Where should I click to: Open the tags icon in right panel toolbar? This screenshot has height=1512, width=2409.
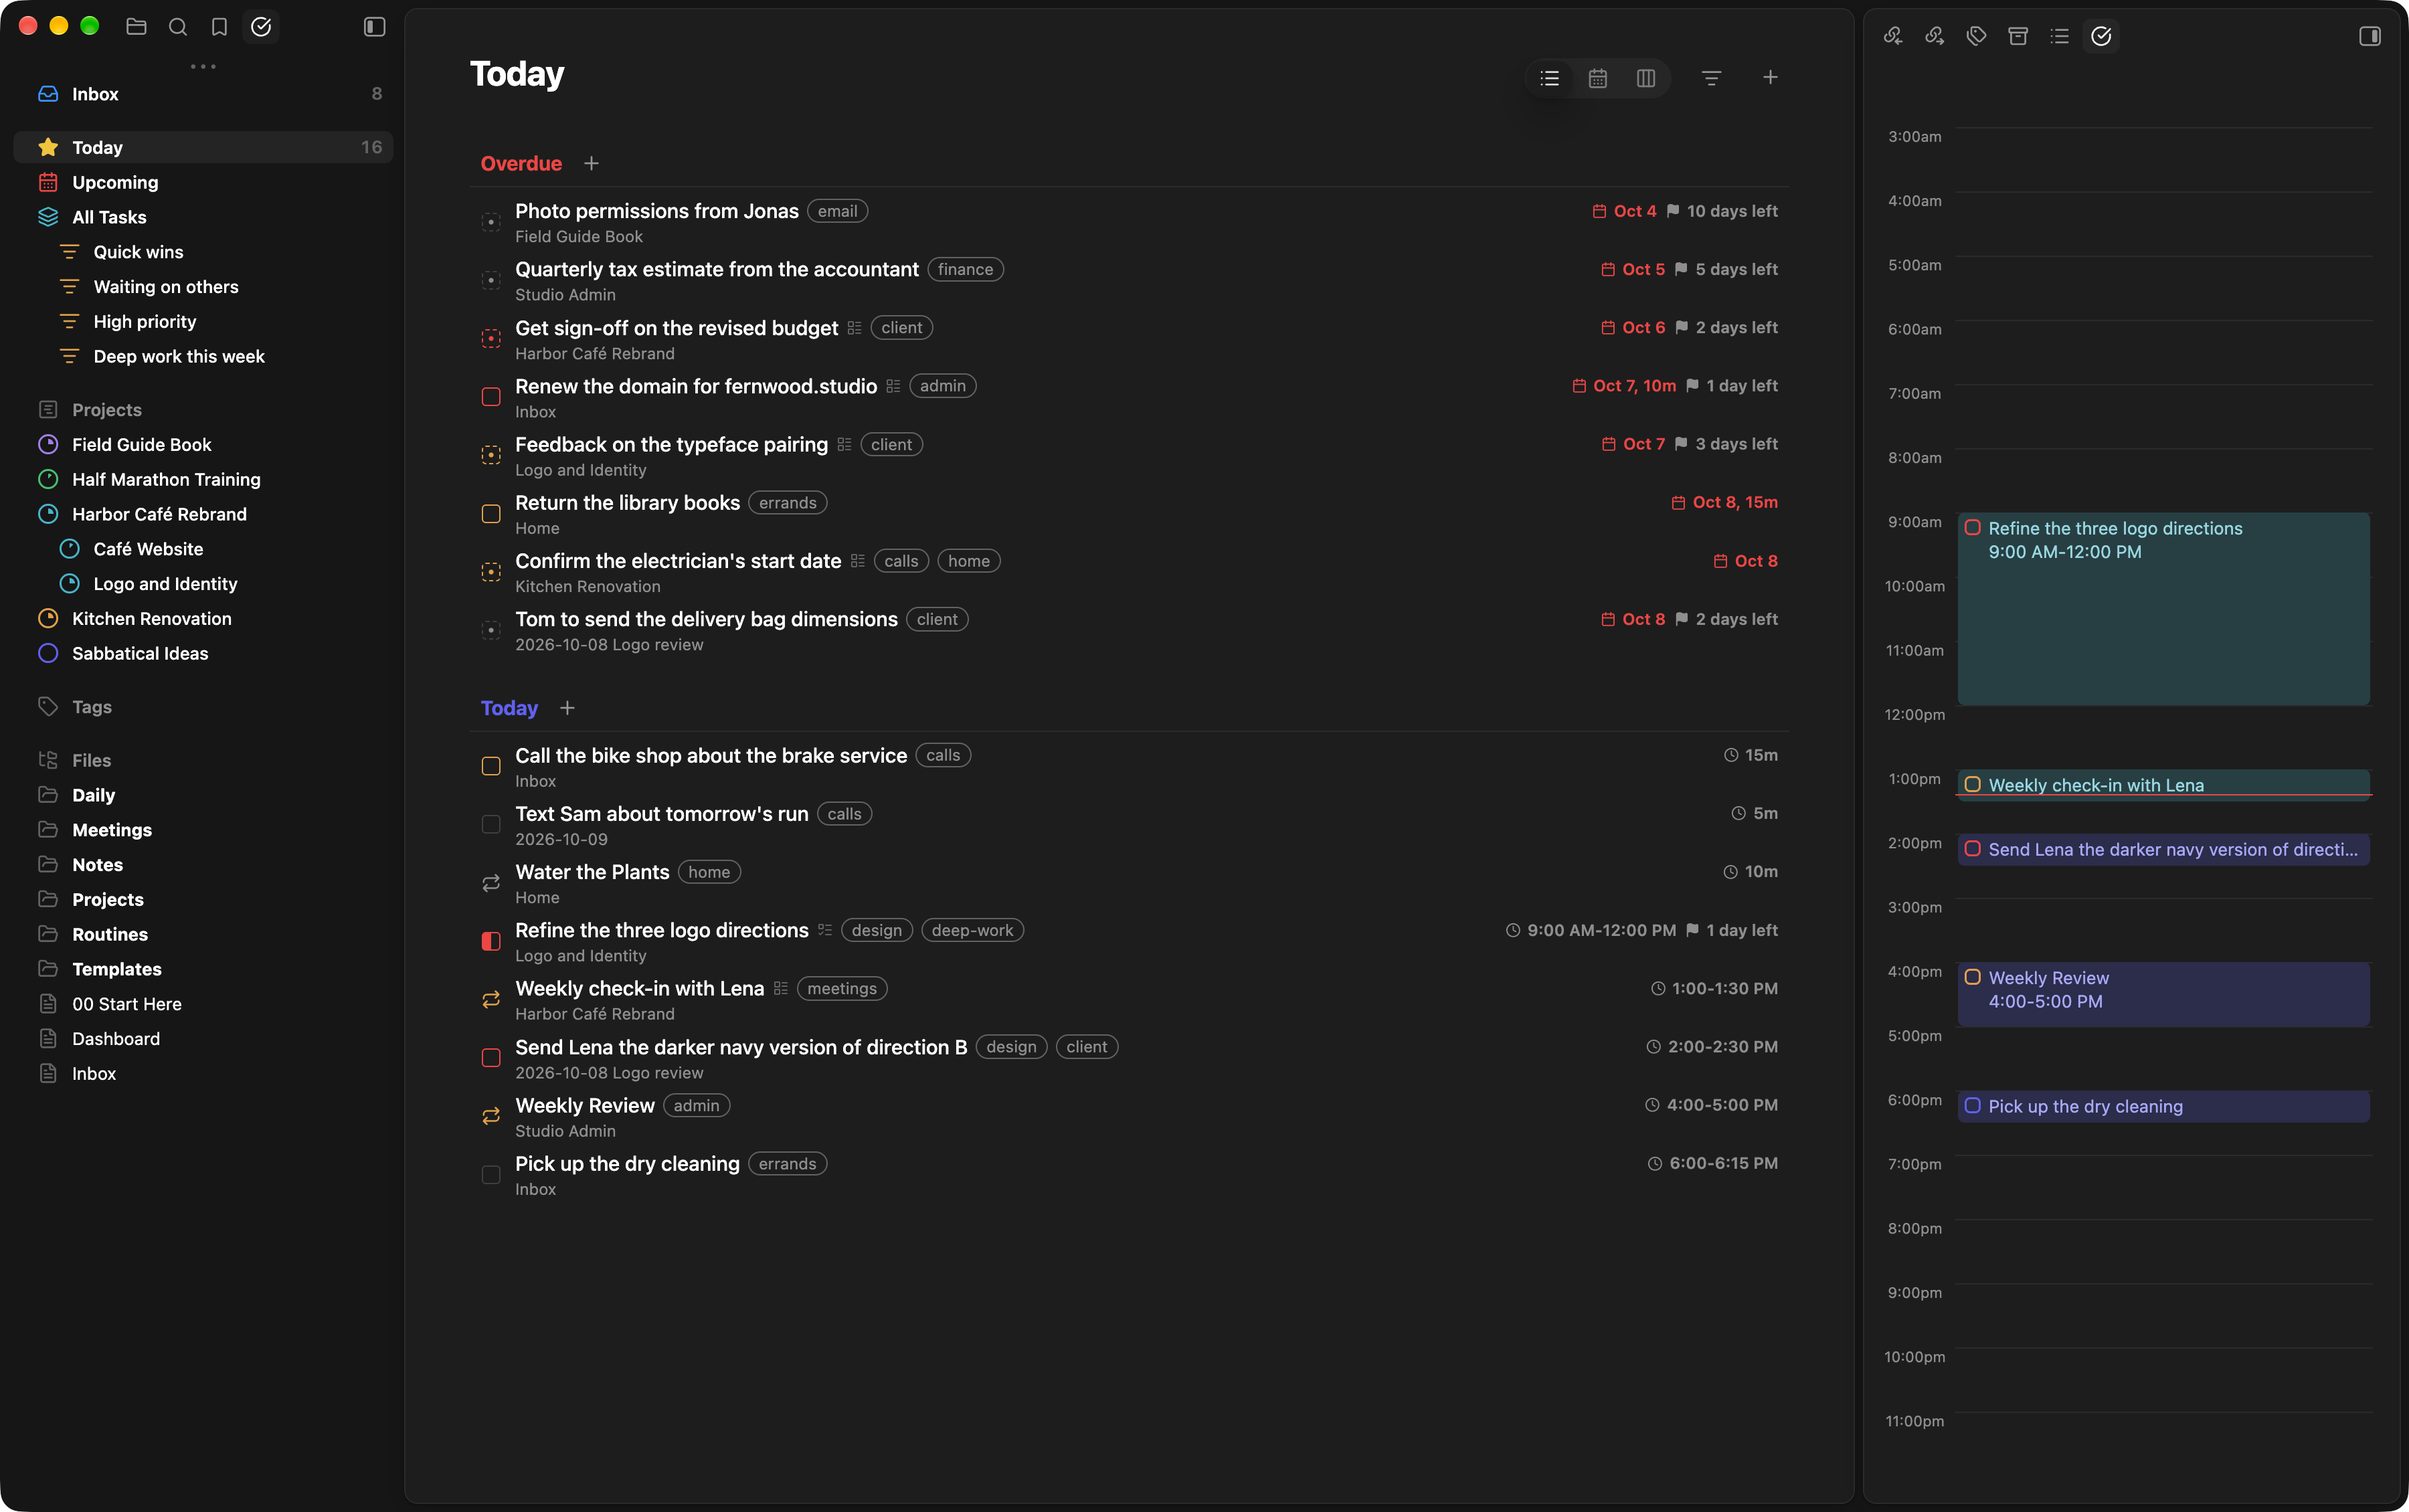[x=1976, y=36]
